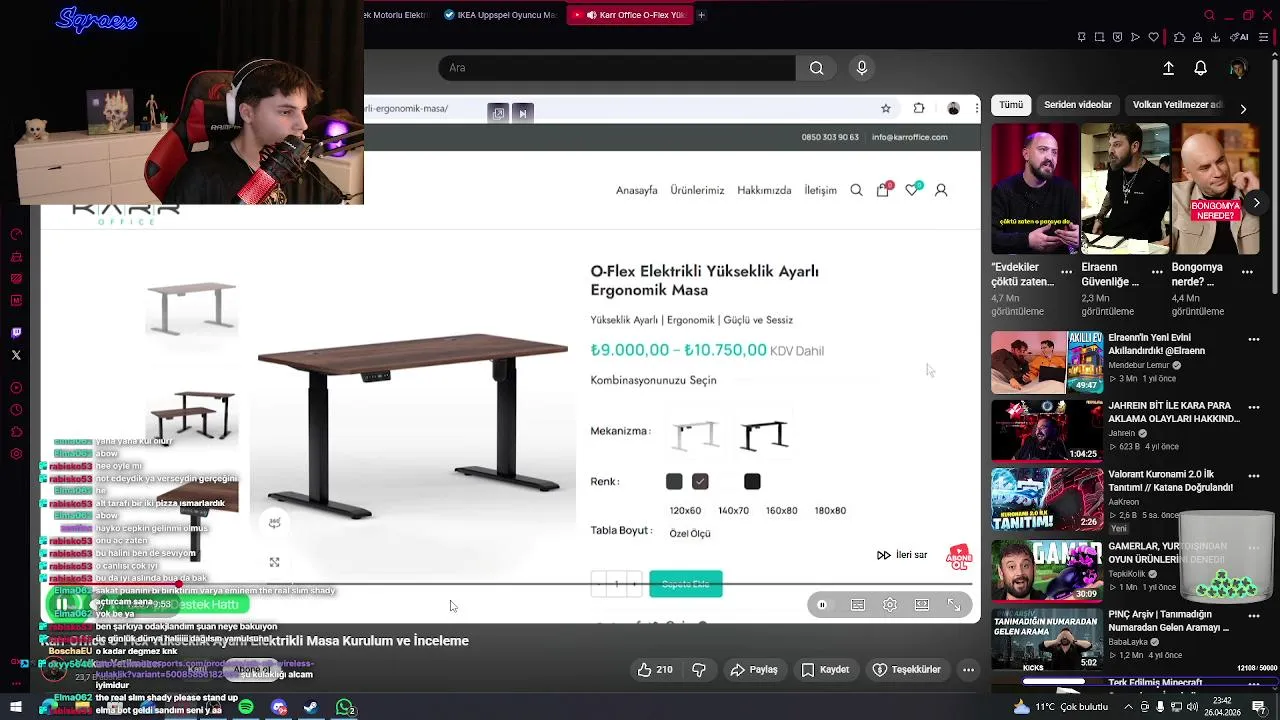Open the browser AI assistant
The width and height of the screenshot is (1280, 720).
point(1241,37)
